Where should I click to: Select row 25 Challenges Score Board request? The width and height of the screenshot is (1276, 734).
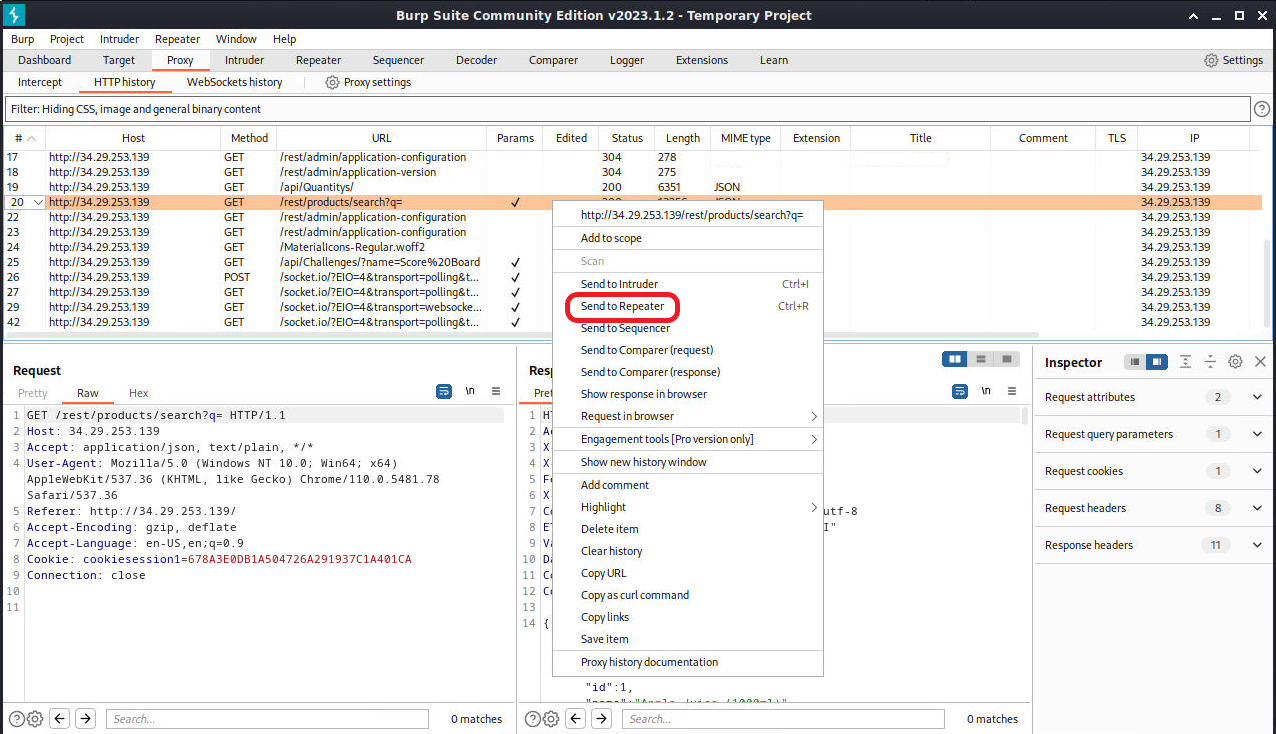(x=633, y=262)
